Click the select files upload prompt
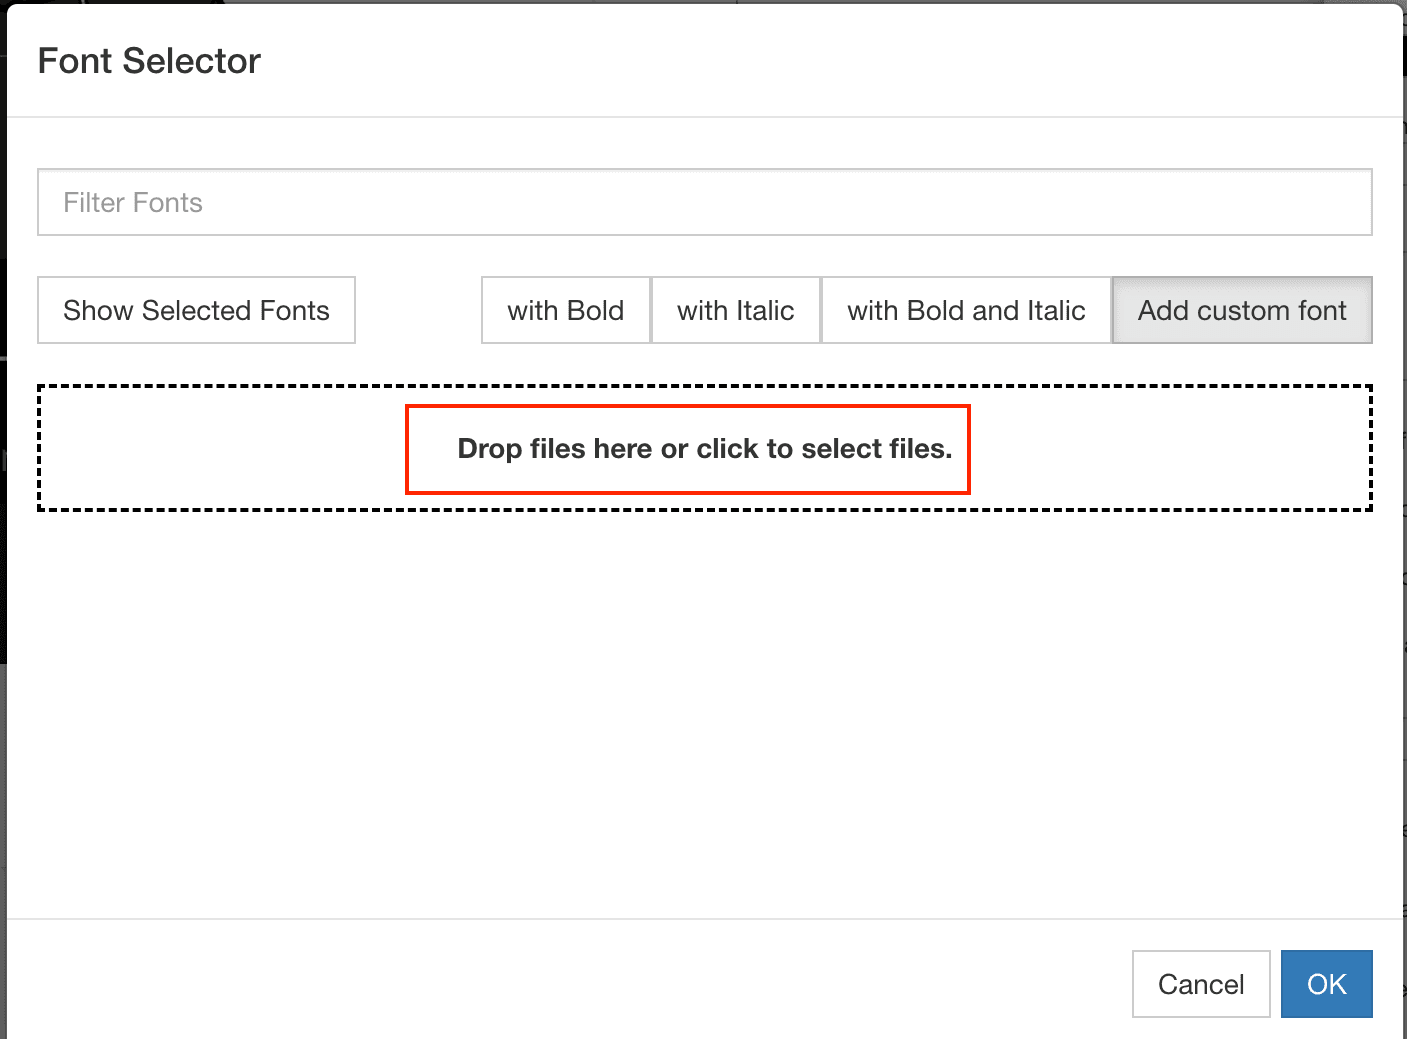The height and width of the screenshot is (1039, 1407). (x=704, y=448)
